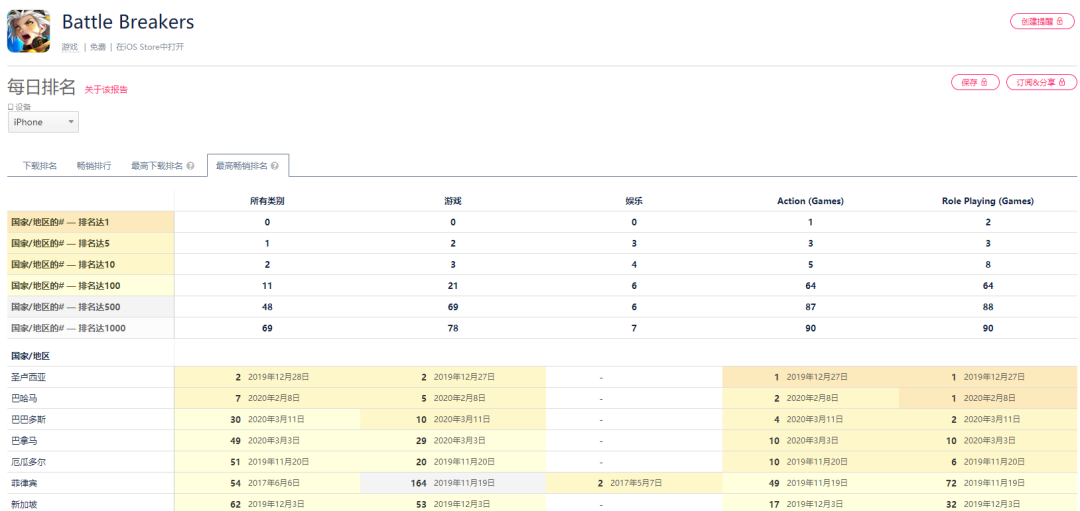
Task: Click the 保存 button
Action: point(974,82)
